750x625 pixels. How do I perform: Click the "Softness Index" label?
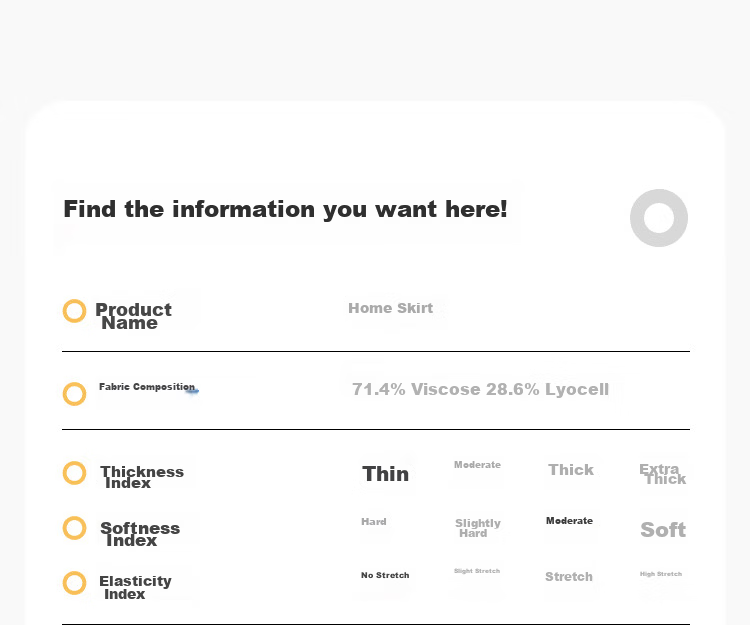pos(140,534)
